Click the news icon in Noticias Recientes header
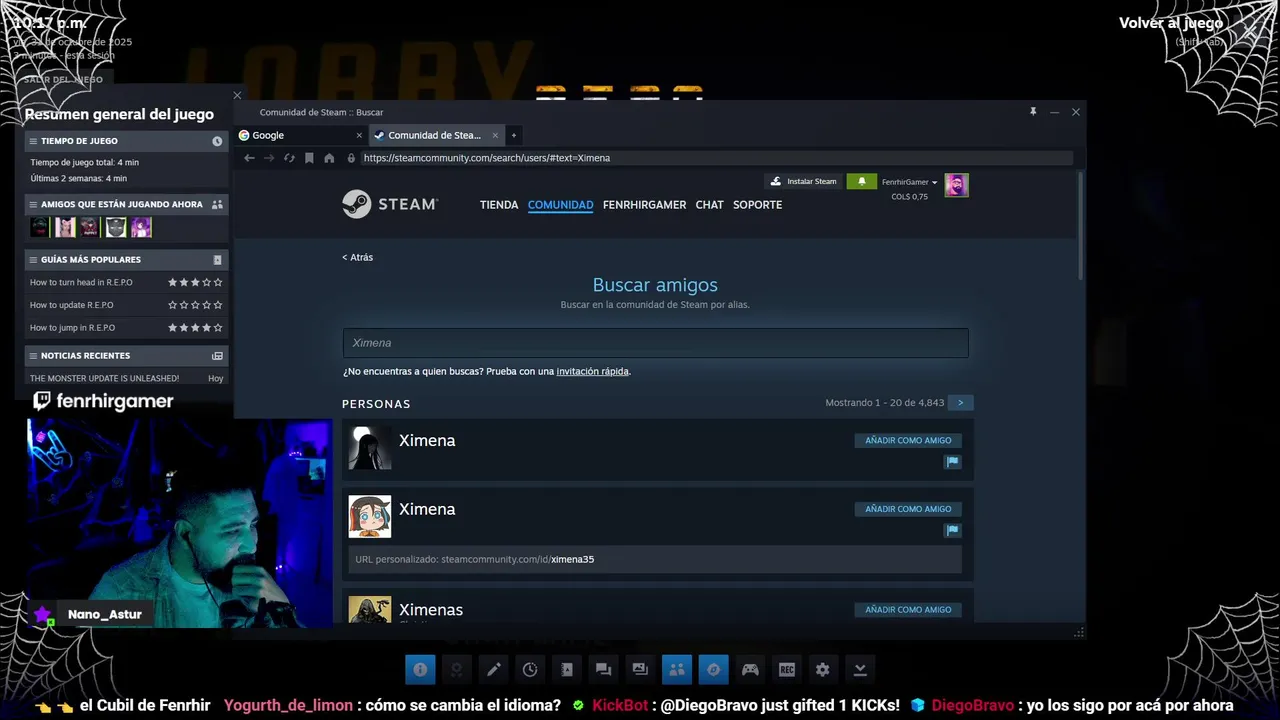The height and width of the screenshot is (720, 1280). [217, 356]
